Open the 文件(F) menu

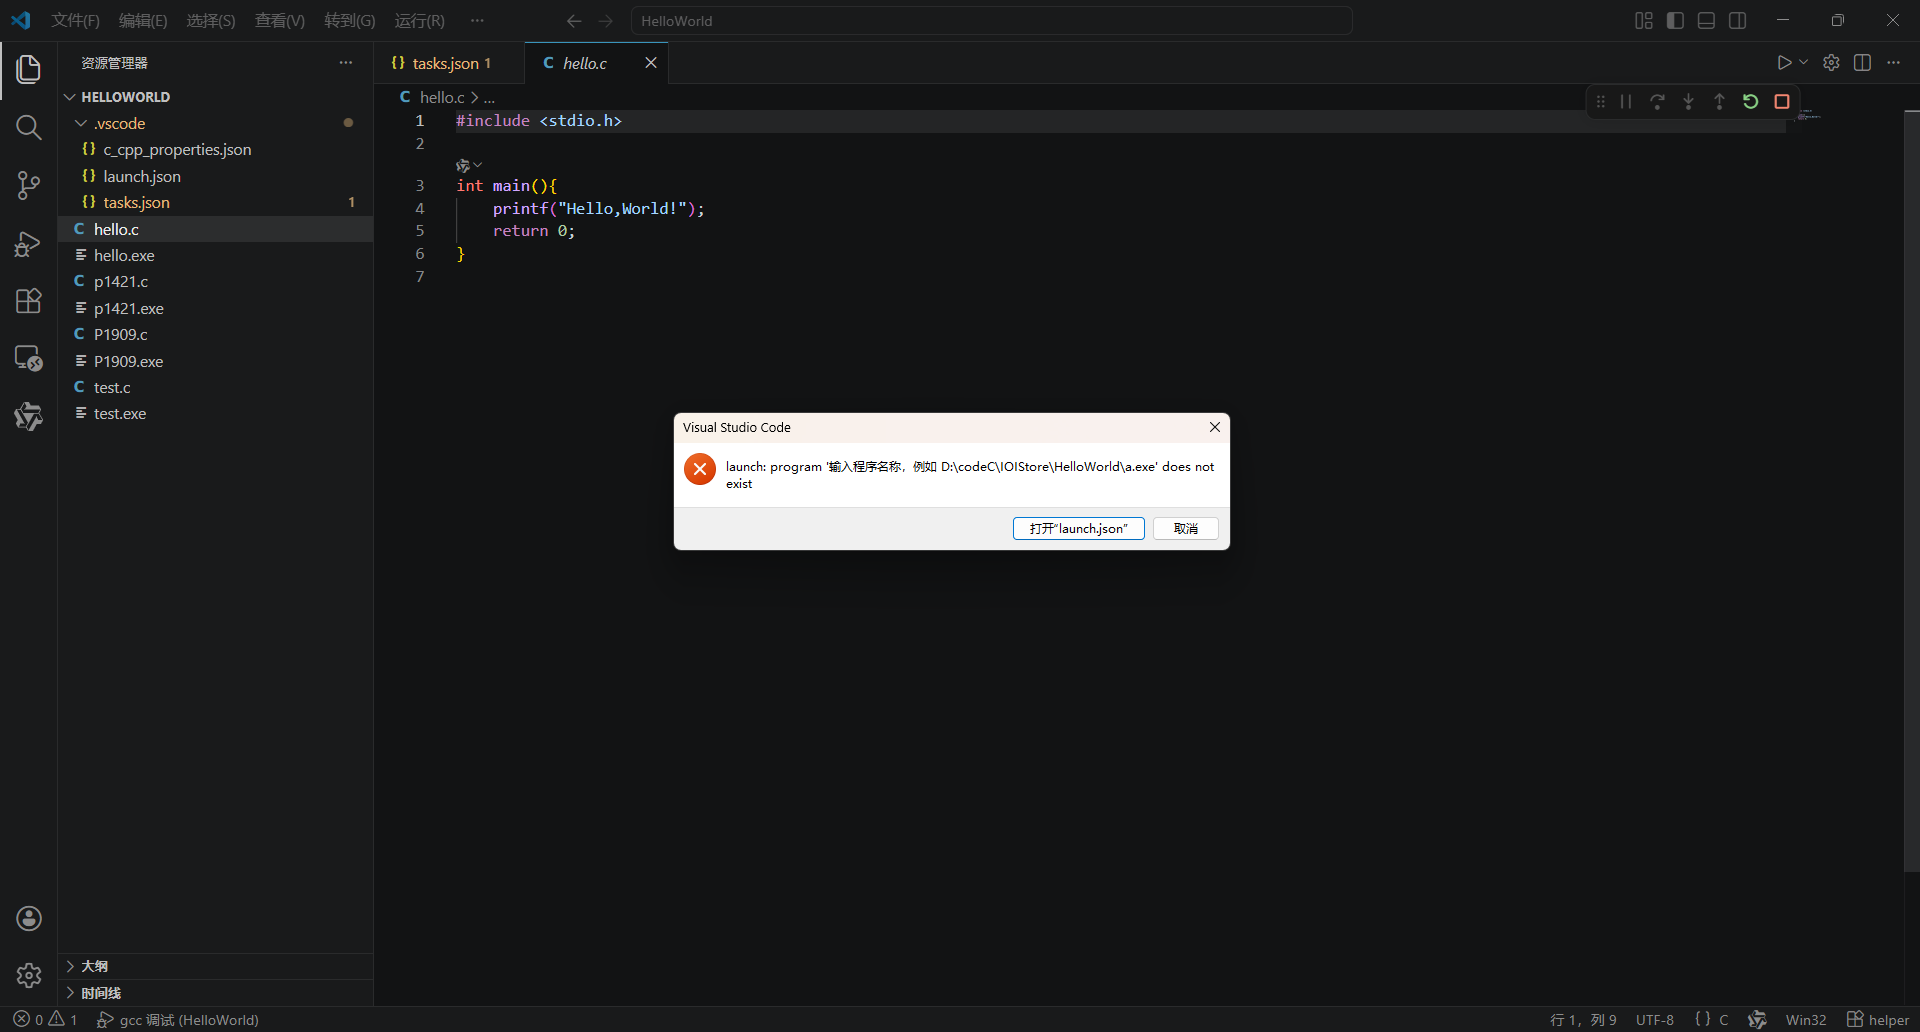point(76,21)
